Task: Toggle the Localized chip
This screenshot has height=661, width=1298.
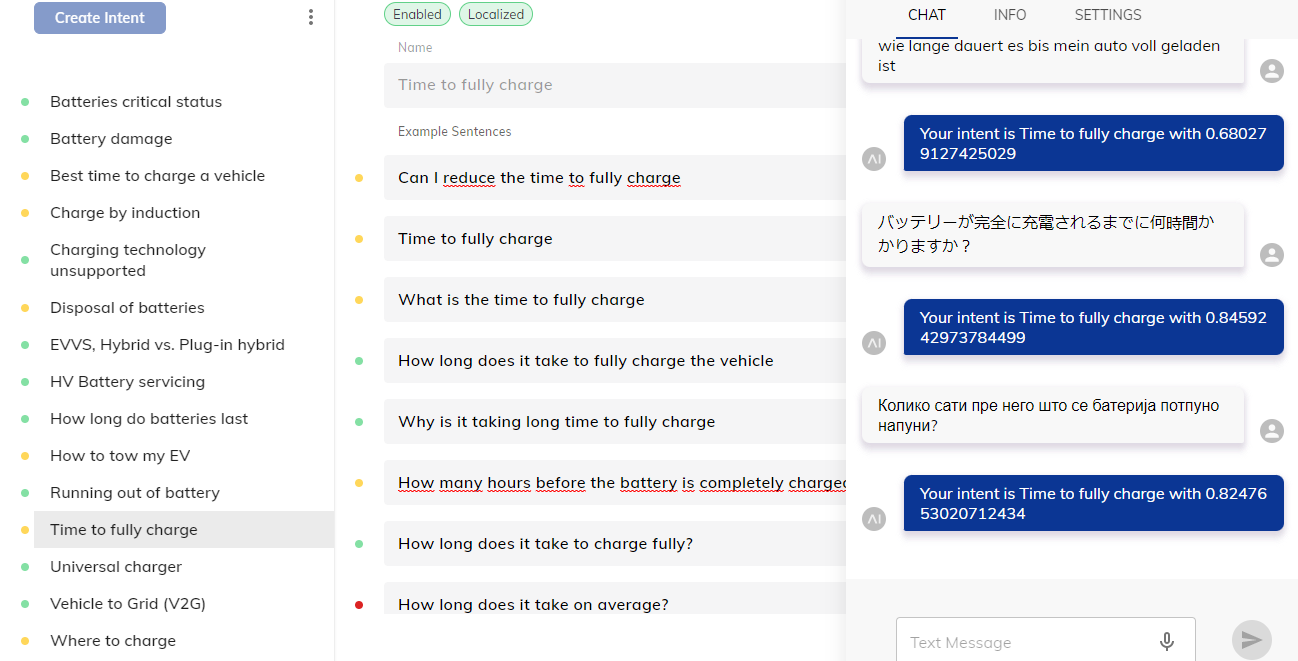Action: point(496,14)
